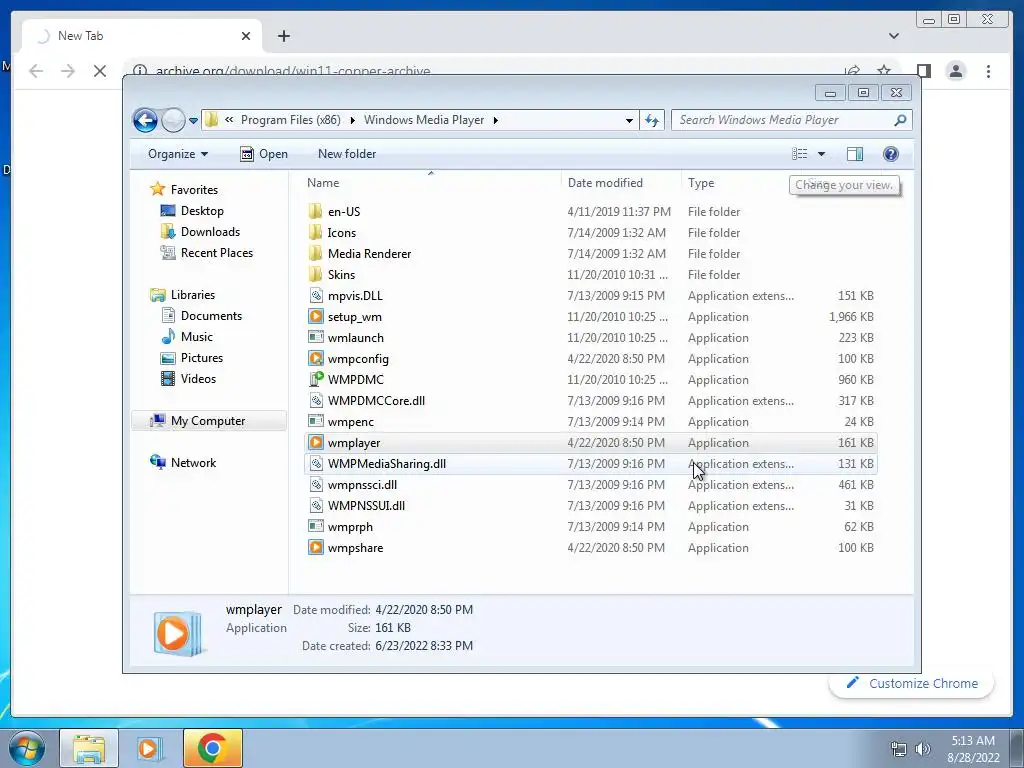Create a New folder
The image size is (1024, 768).
pos(347,154)
